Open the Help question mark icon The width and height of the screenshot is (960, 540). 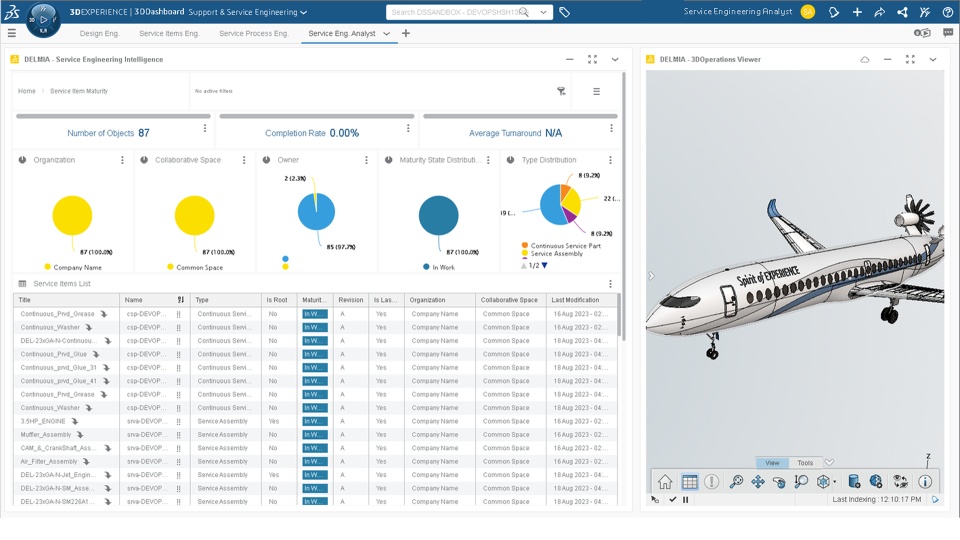948,12
